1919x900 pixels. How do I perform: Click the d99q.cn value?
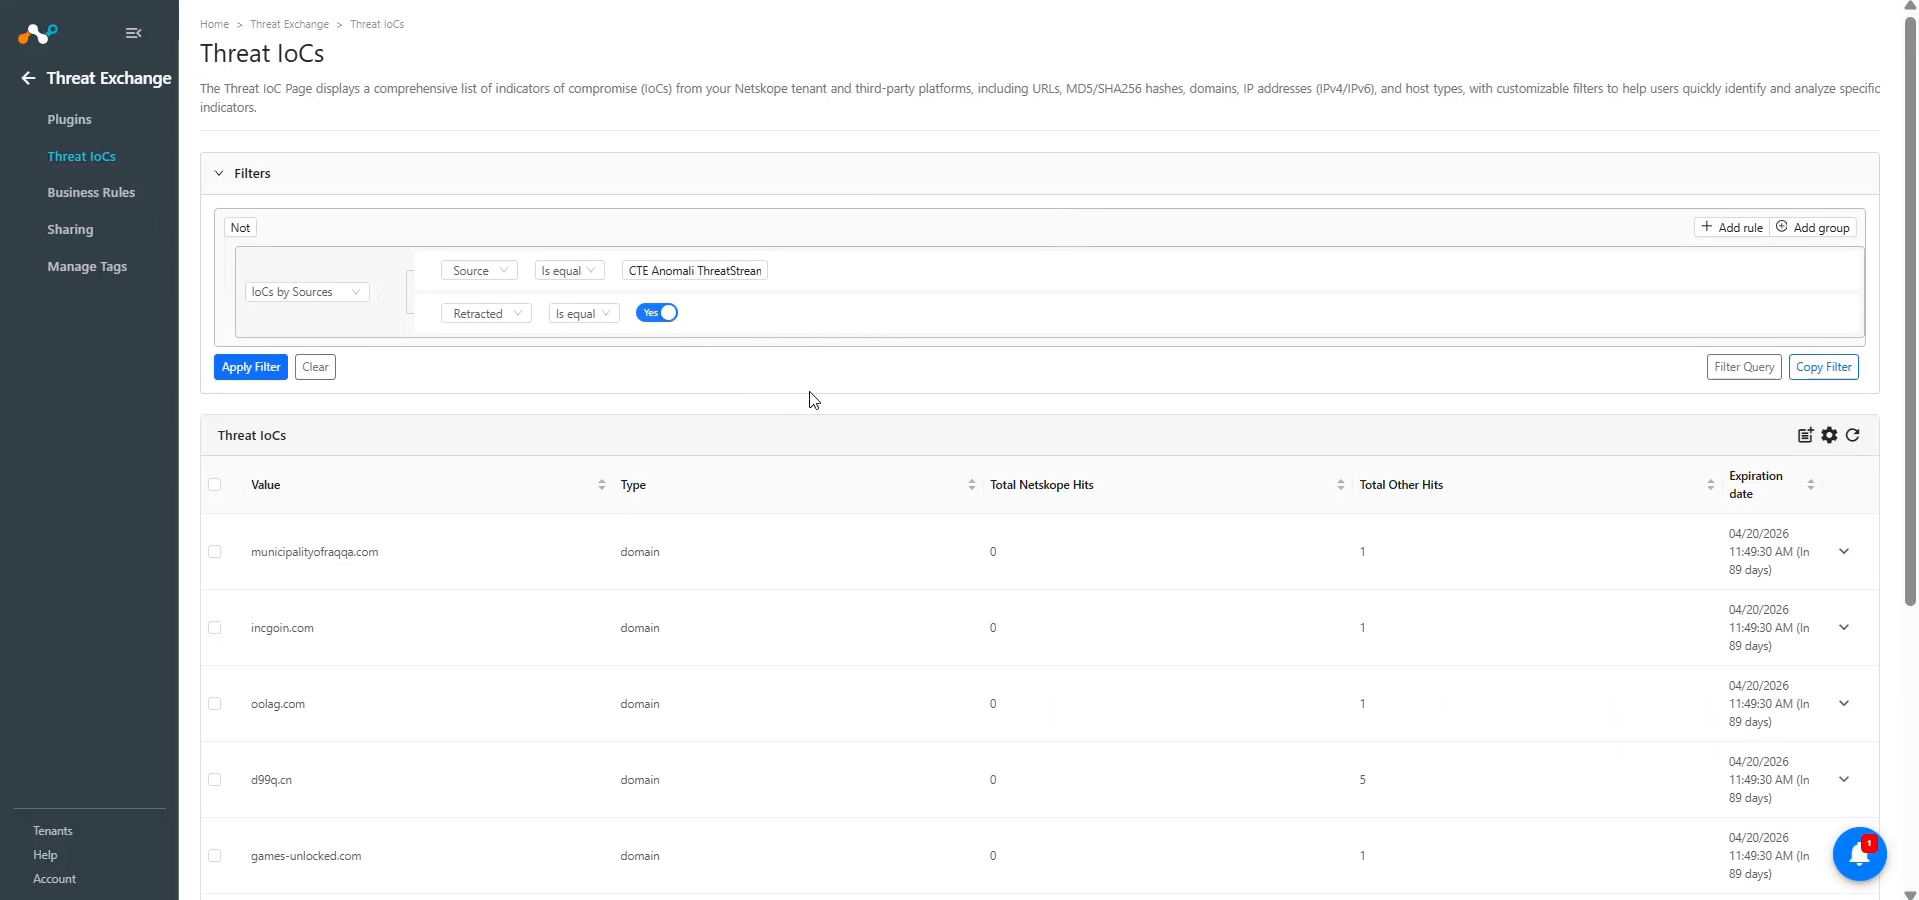(271, 780)
